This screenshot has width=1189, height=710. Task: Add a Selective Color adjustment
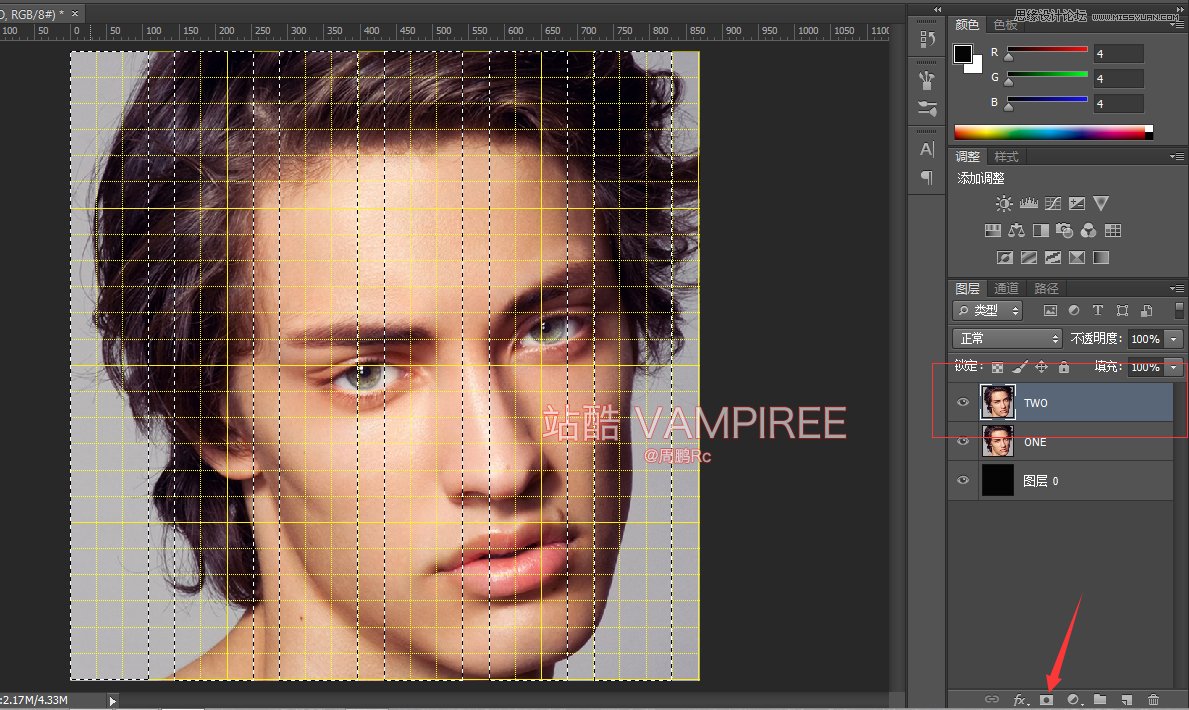(1077, 258)
